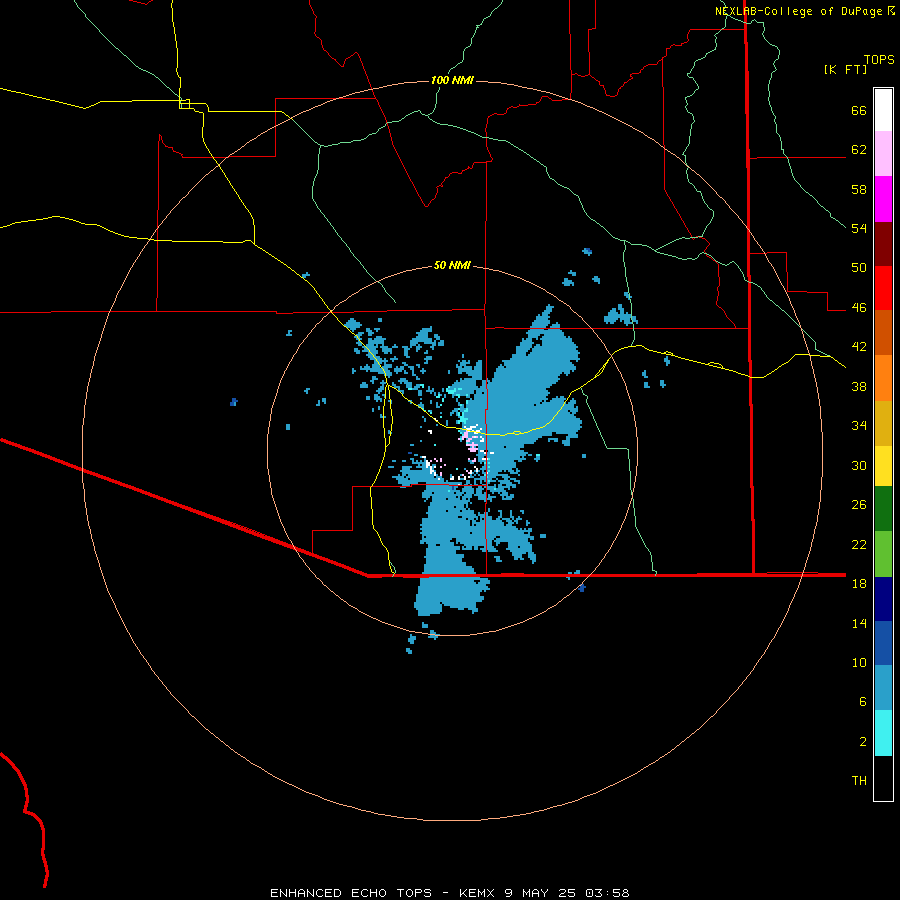This screenshot has height=900, width=900.
Task: Click the legend value 42
Action: tap(859, 347)
